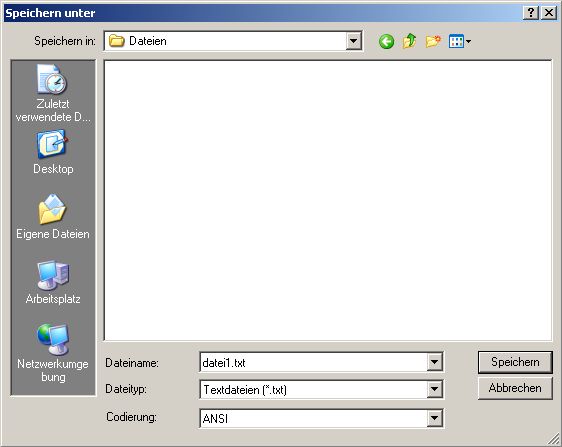Click the Abbrechen button
The width and height of the screenshot is (562, 447).
click(x=515, y=388)
